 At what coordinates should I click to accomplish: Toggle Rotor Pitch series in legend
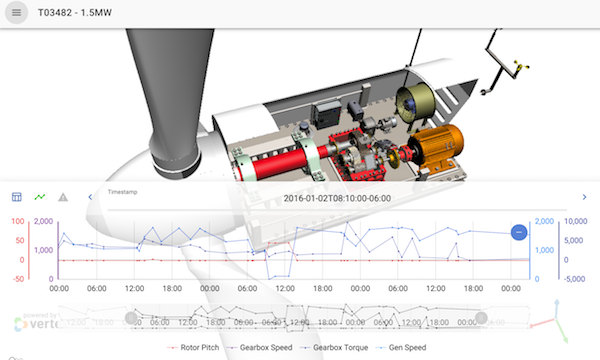point(193,347)
